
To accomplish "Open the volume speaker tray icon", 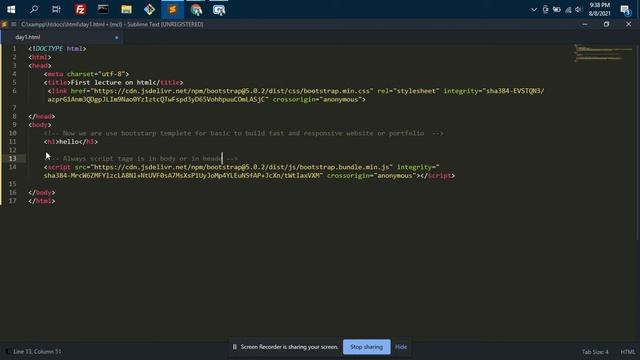I will coord(578,9).
